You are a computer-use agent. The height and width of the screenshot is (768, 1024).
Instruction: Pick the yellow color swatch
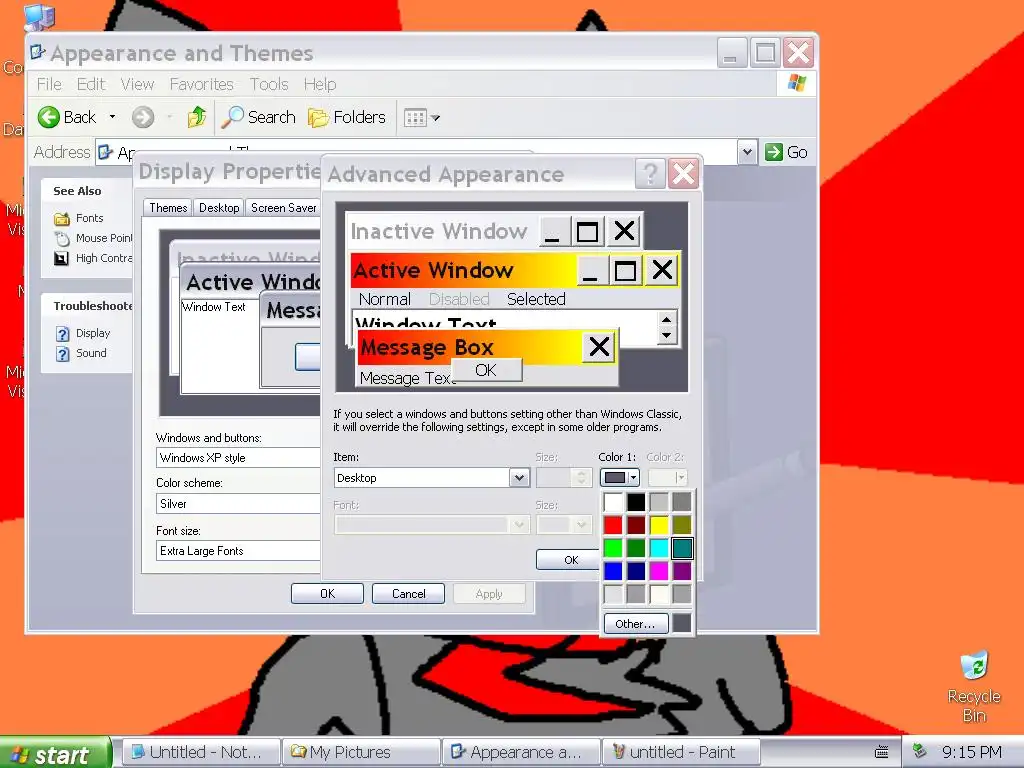[x=659, y=525]
